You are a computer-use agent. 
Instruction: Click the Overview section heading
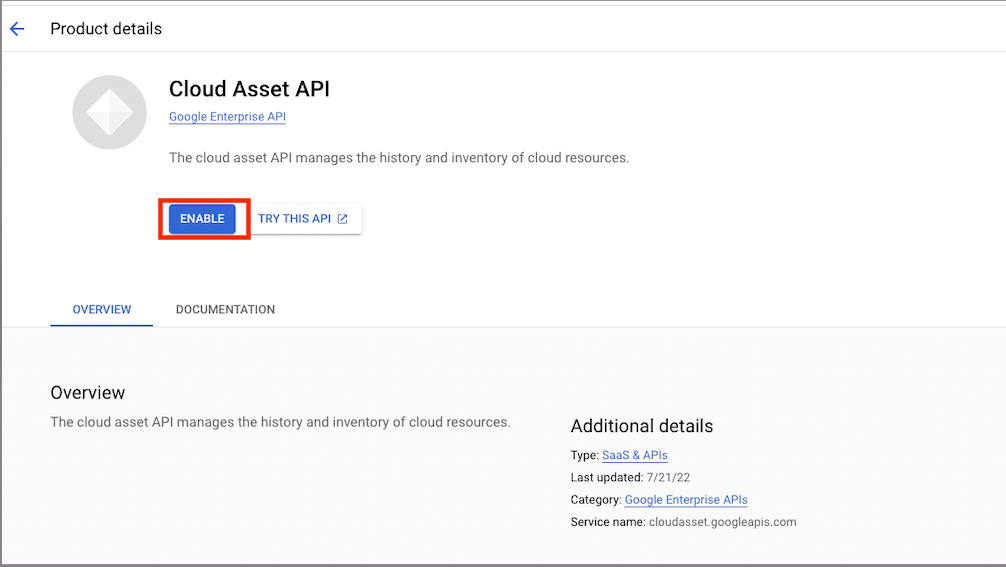click(88, 393)
